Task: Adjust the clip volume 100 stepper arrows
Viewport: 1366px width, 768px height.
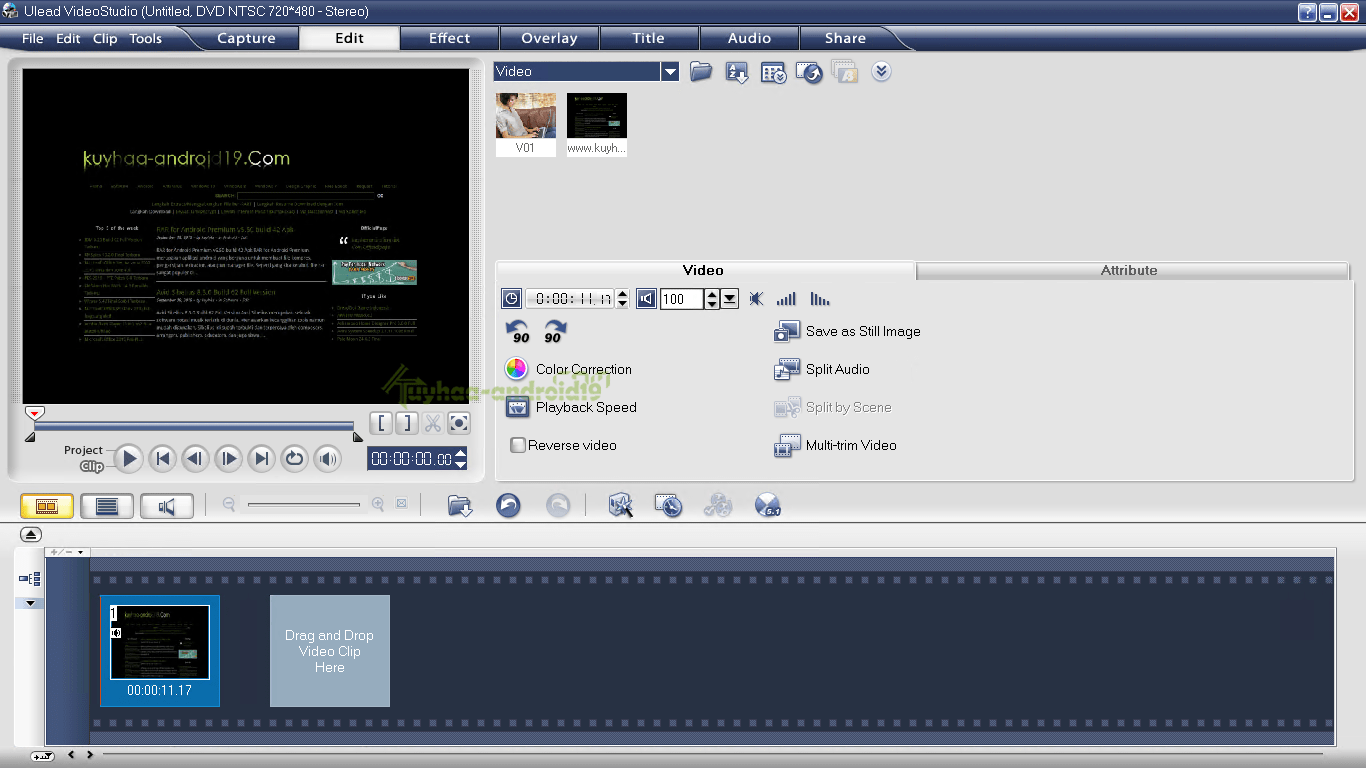Action: click(x=712, y=298)
